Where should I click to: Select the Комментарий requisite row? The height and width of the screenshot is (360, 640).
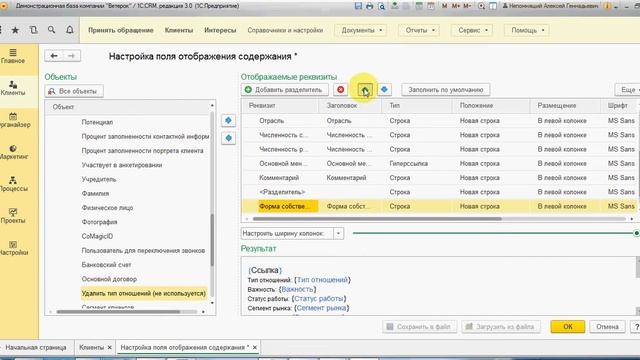439,178
